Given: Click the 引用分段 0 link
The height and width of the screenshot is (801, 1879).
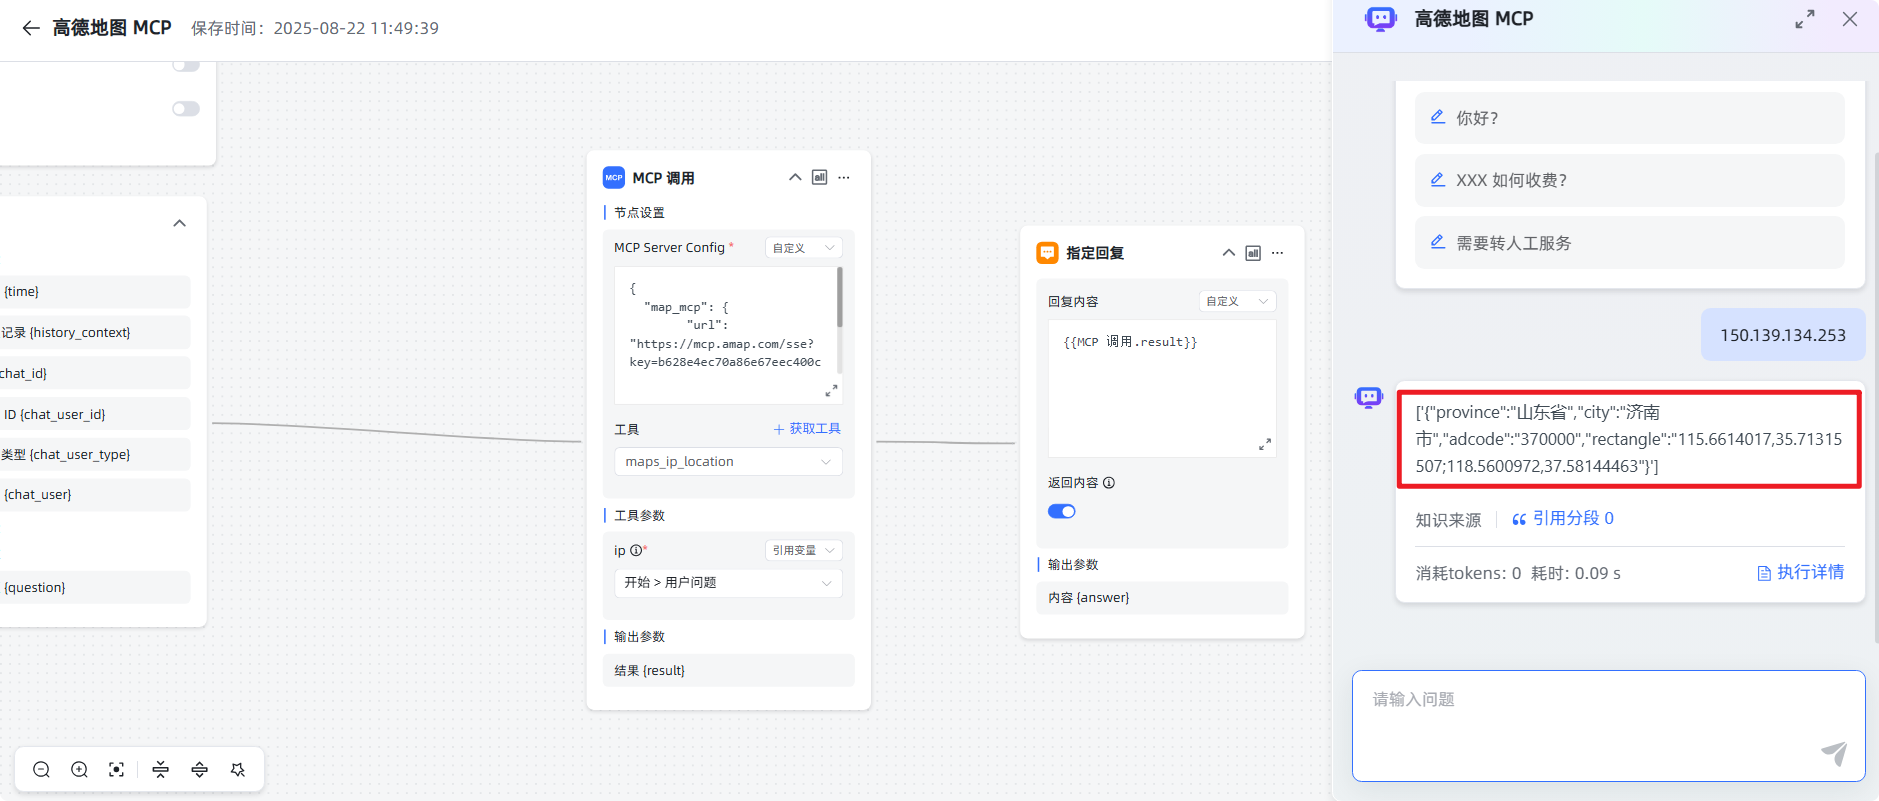Looking at the screenshot, I should click(x=1563, y=518).
